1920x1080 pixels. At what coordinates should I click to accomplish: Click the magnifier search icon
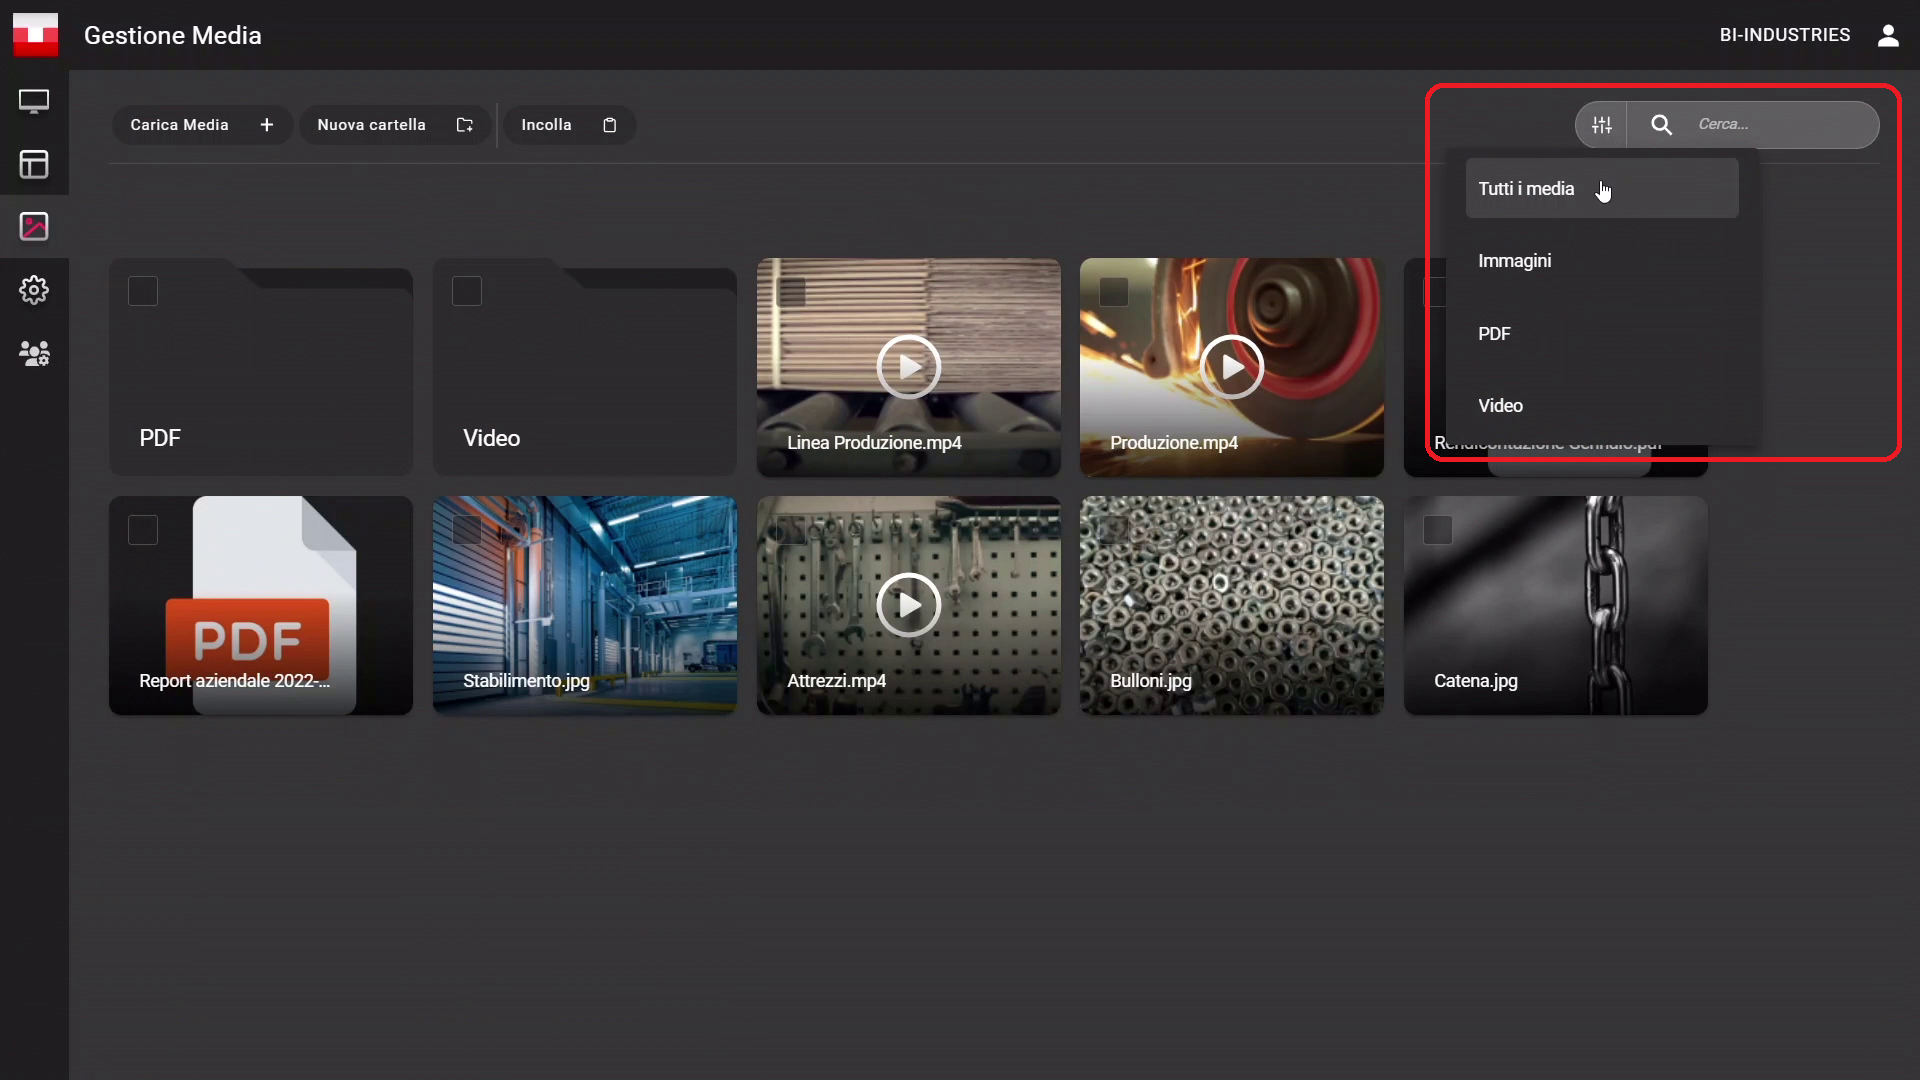point(1661,125)
